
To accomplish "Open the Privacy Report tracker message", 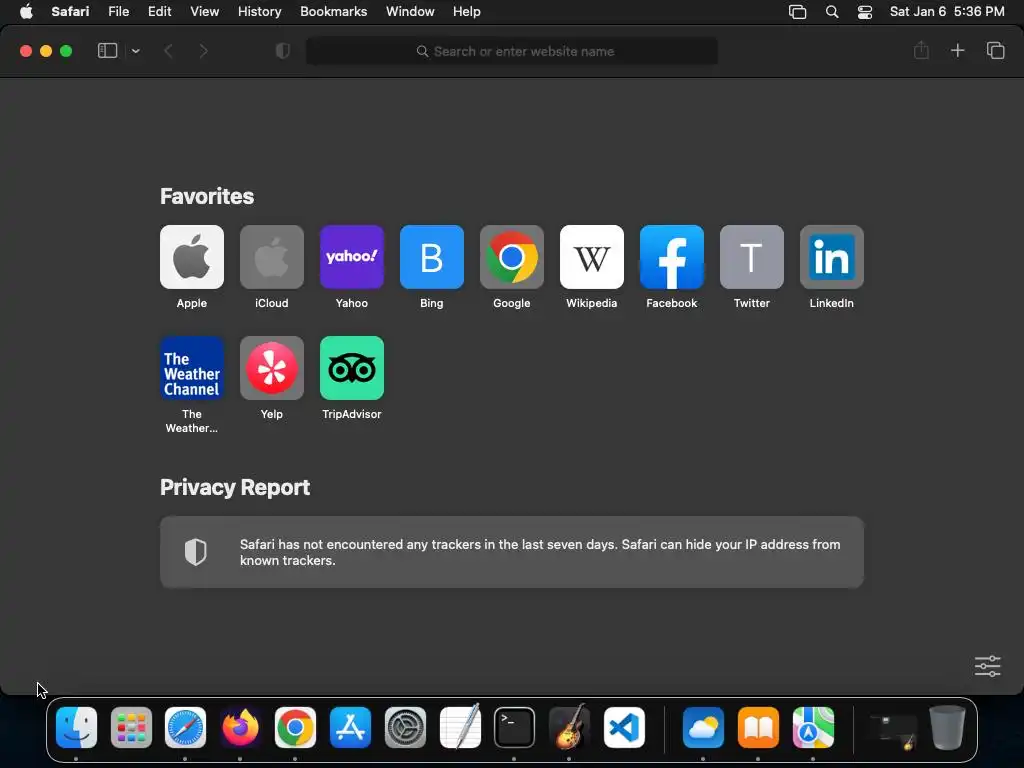I will [x=511, y=552].
